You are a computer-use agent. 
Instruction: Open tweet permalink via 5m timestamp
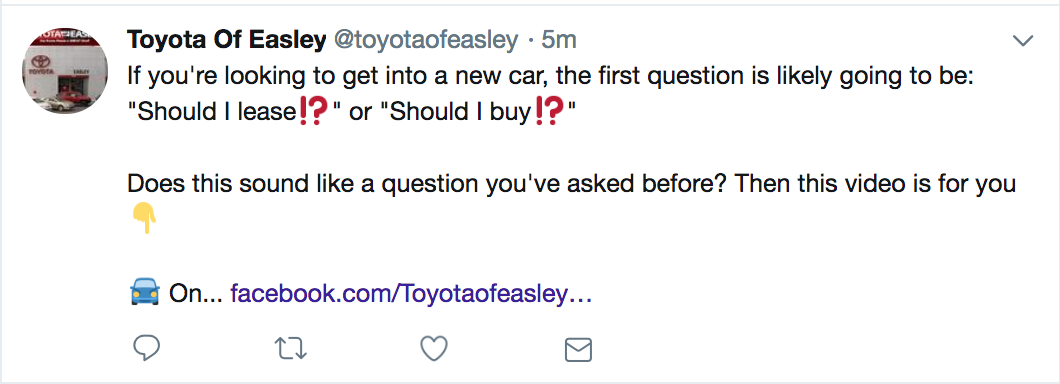[559, 41]
